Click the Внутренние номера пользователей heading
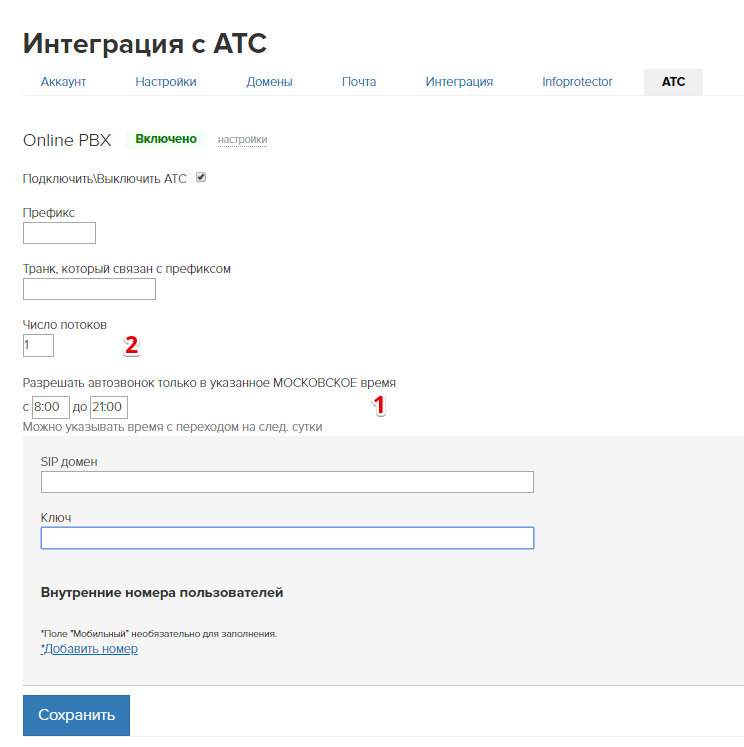 tap(162, 593)
